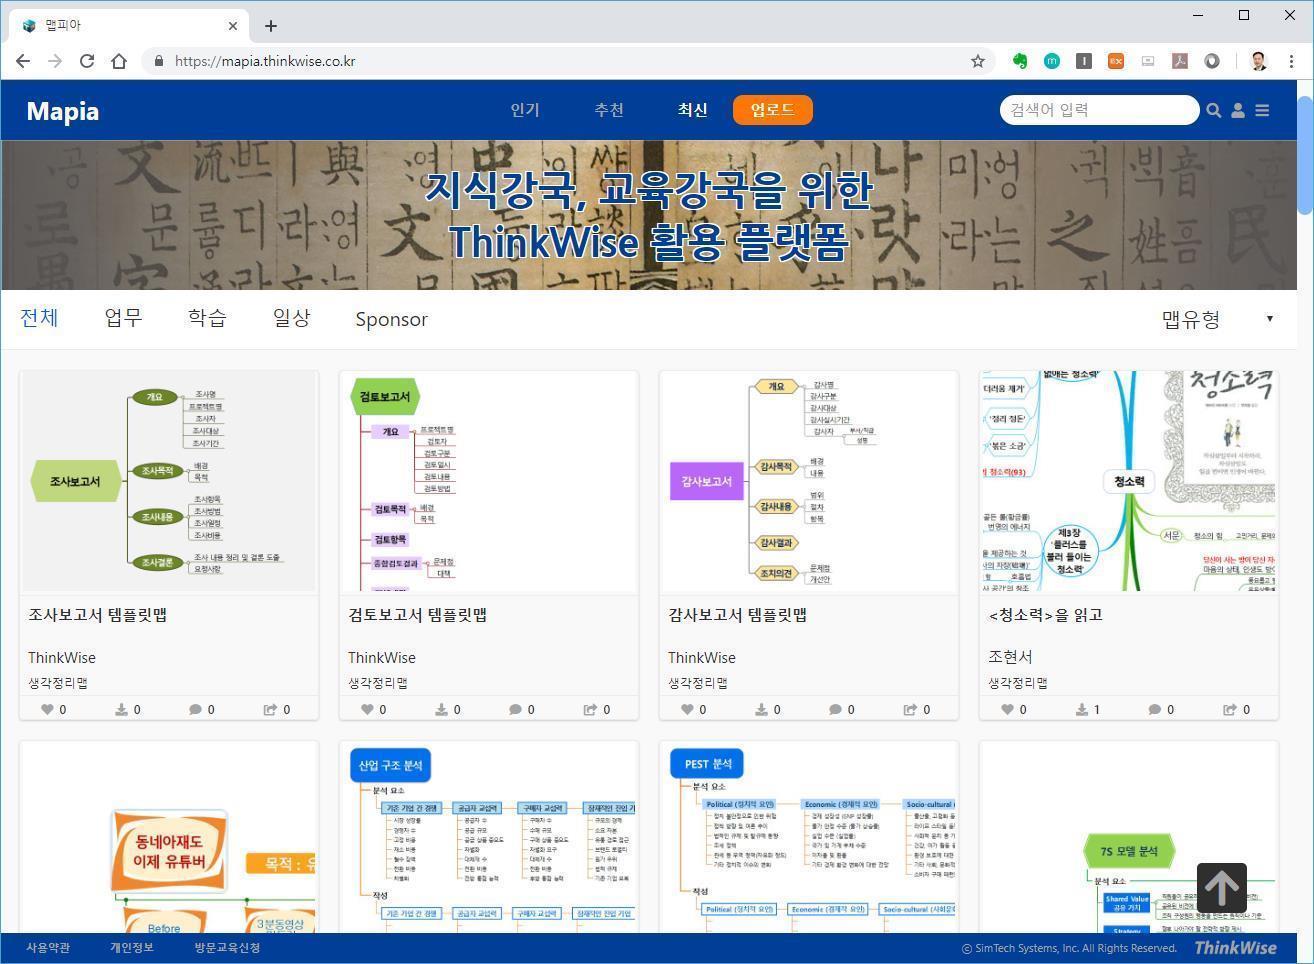
Task: Reload the page in browser
Action: 87,61
